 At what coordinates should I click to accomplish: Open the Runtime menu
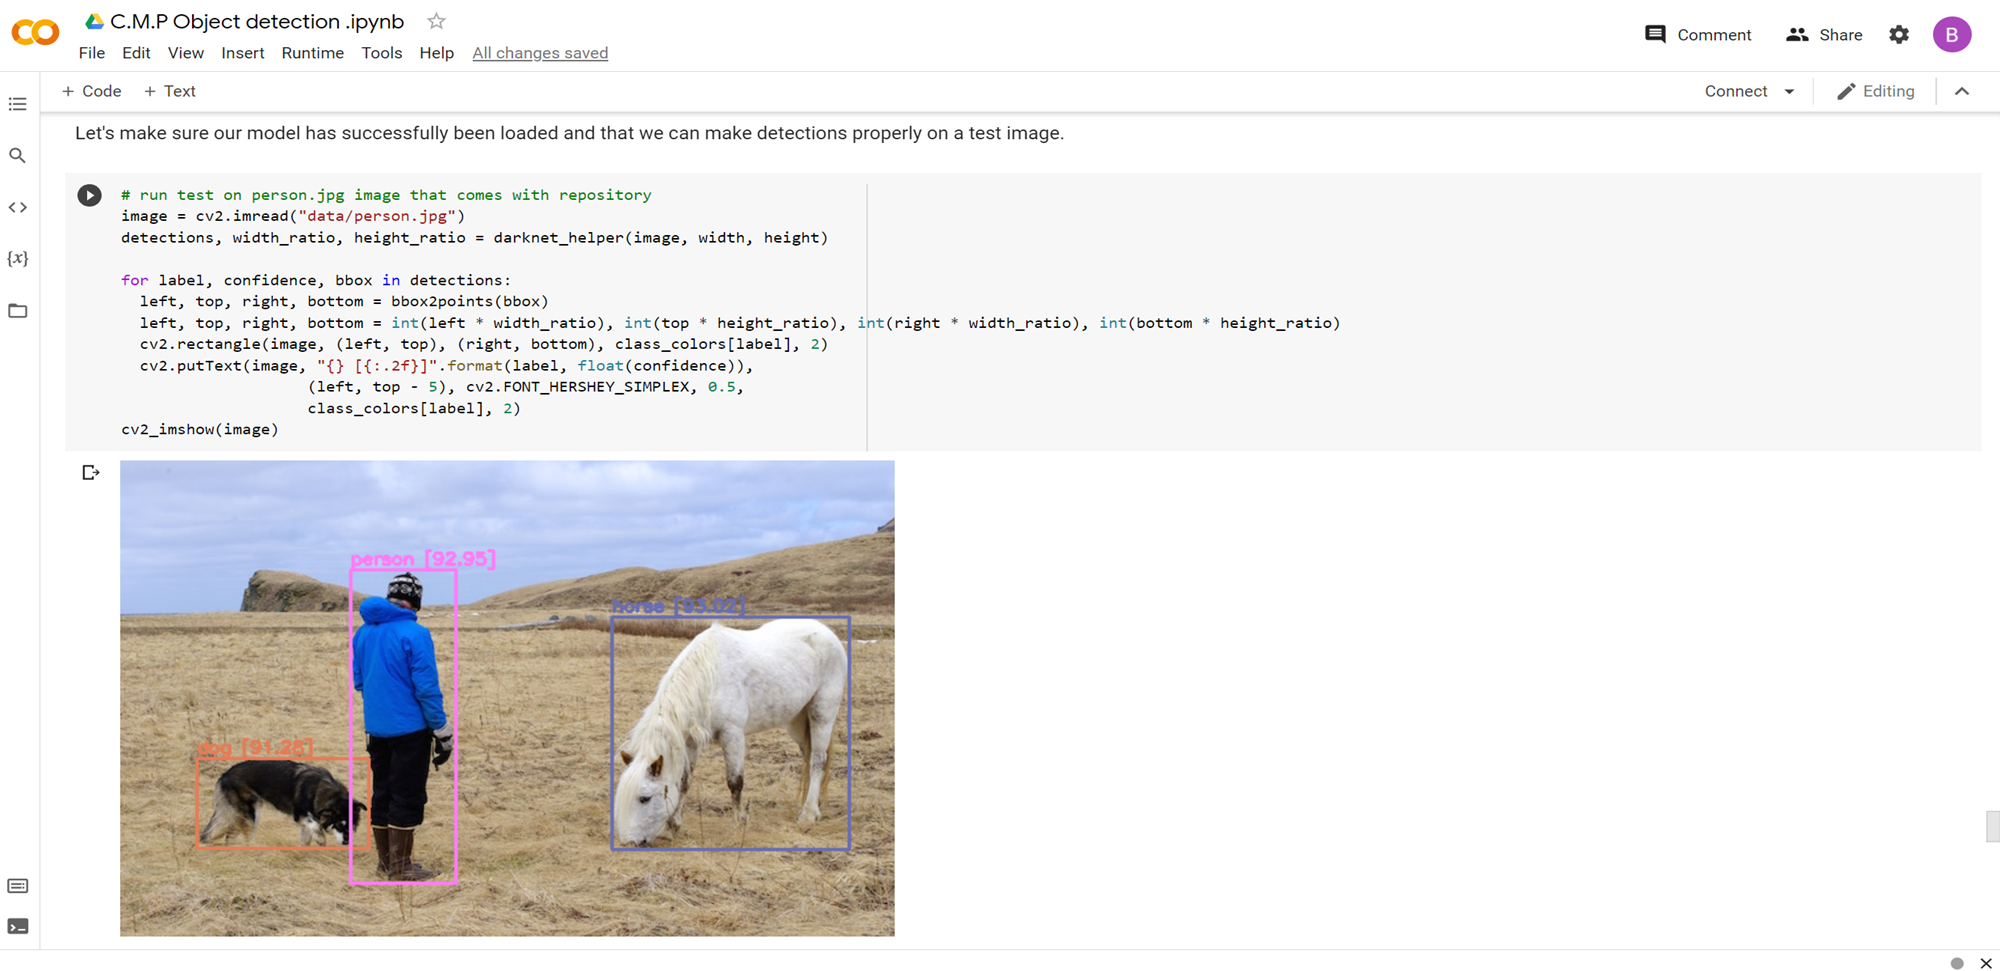[x=312, y=53]
